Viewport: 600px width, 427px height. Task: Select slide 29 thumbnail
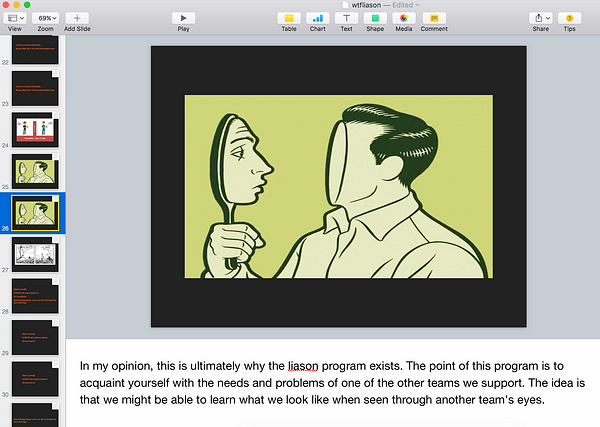pyautogui.click(x=35, y=337)
